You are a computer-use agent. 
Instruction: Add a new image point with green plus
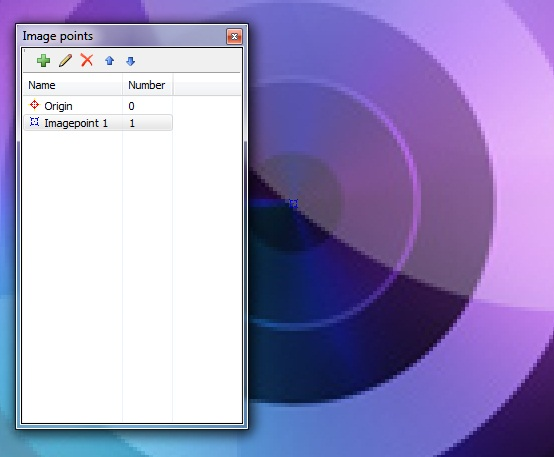coord(43,60)
